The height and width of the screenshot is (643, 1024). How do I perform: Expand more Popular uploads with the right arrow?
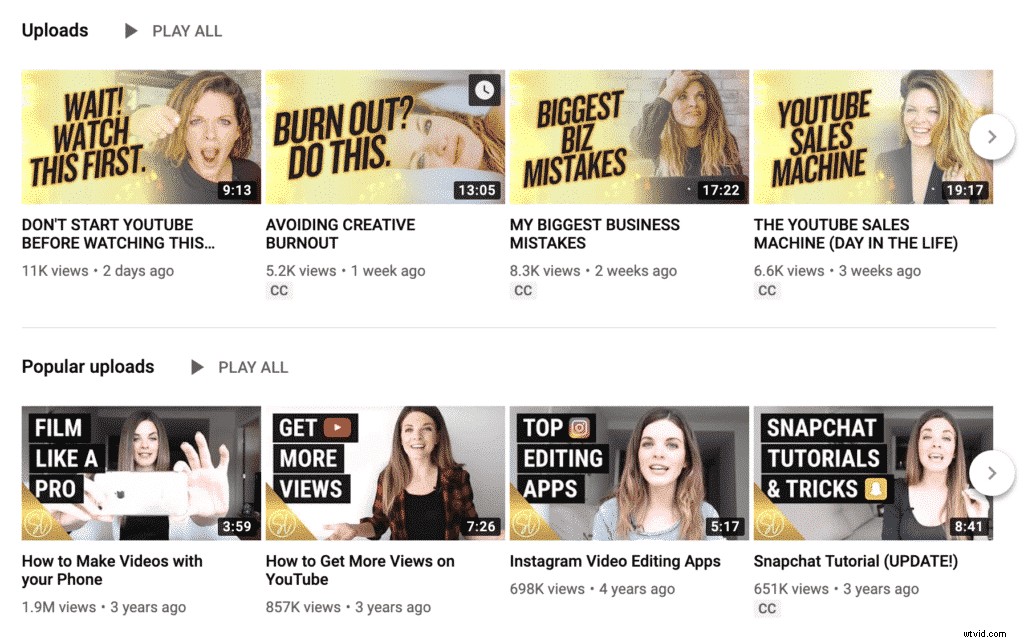991,472
